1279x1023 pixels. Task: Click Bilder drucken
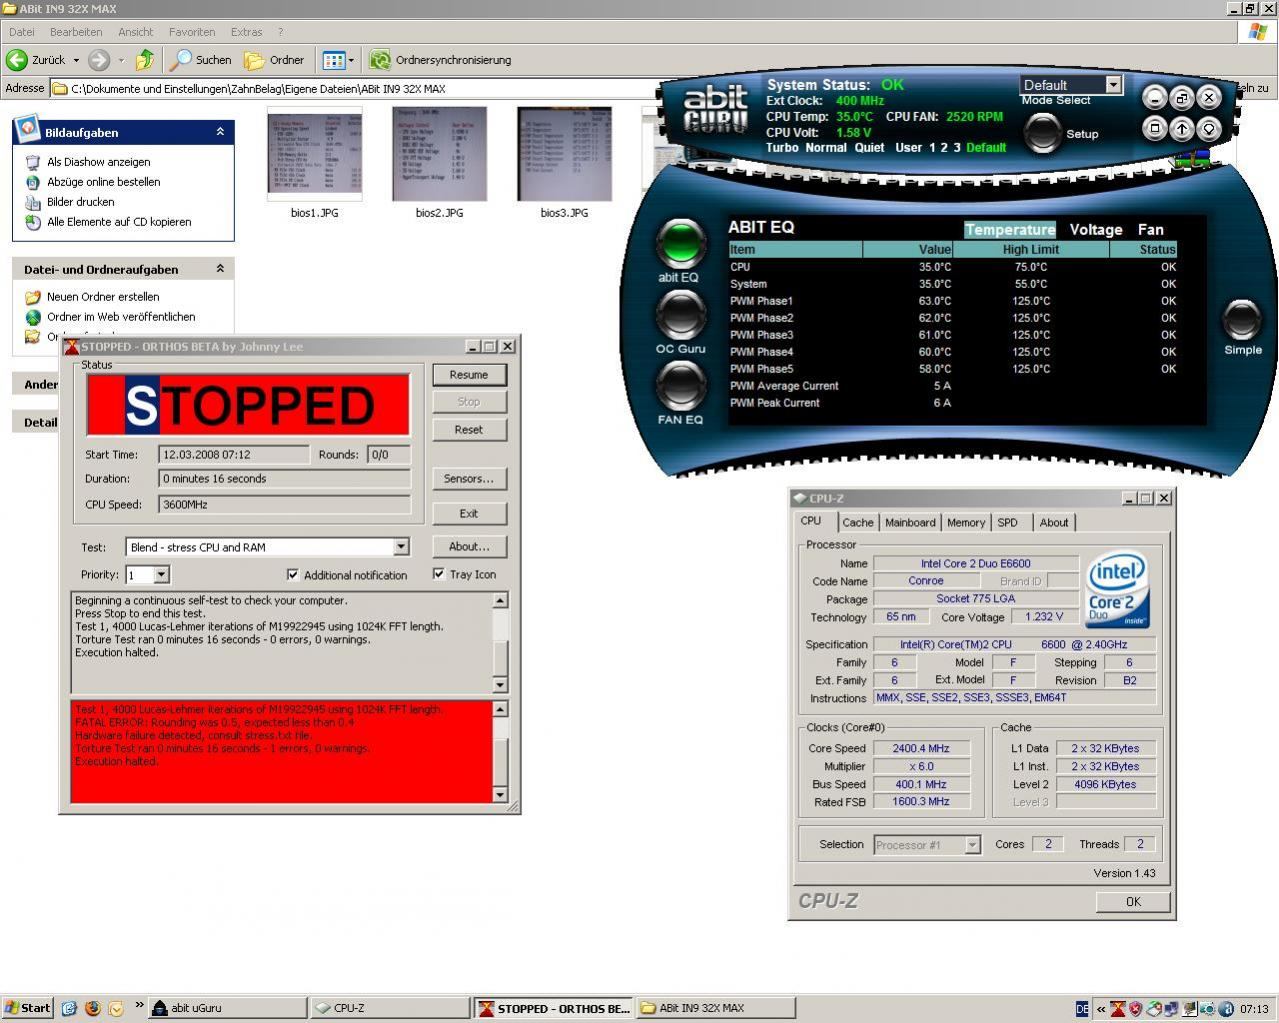coord(81,202)
